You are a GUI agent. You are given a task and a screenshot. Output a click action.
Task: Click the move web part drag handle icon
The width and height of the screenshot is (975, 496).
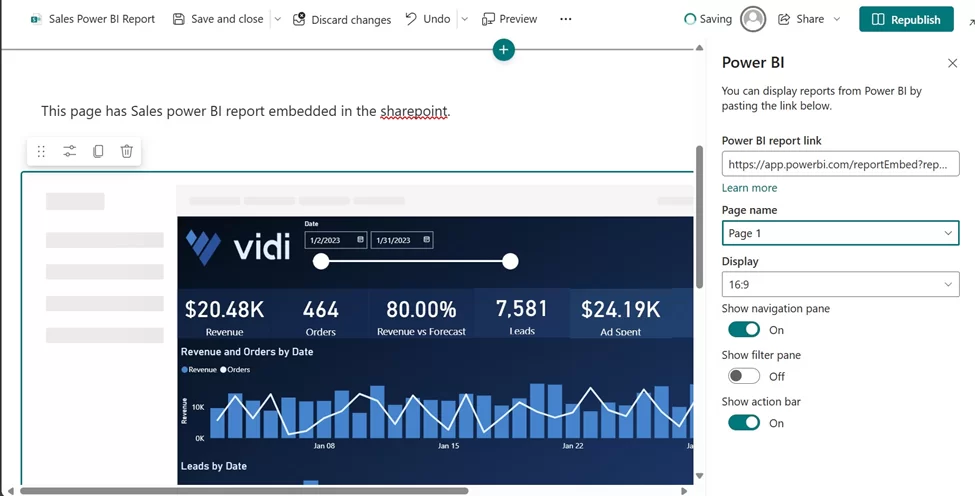coord(41,151)
